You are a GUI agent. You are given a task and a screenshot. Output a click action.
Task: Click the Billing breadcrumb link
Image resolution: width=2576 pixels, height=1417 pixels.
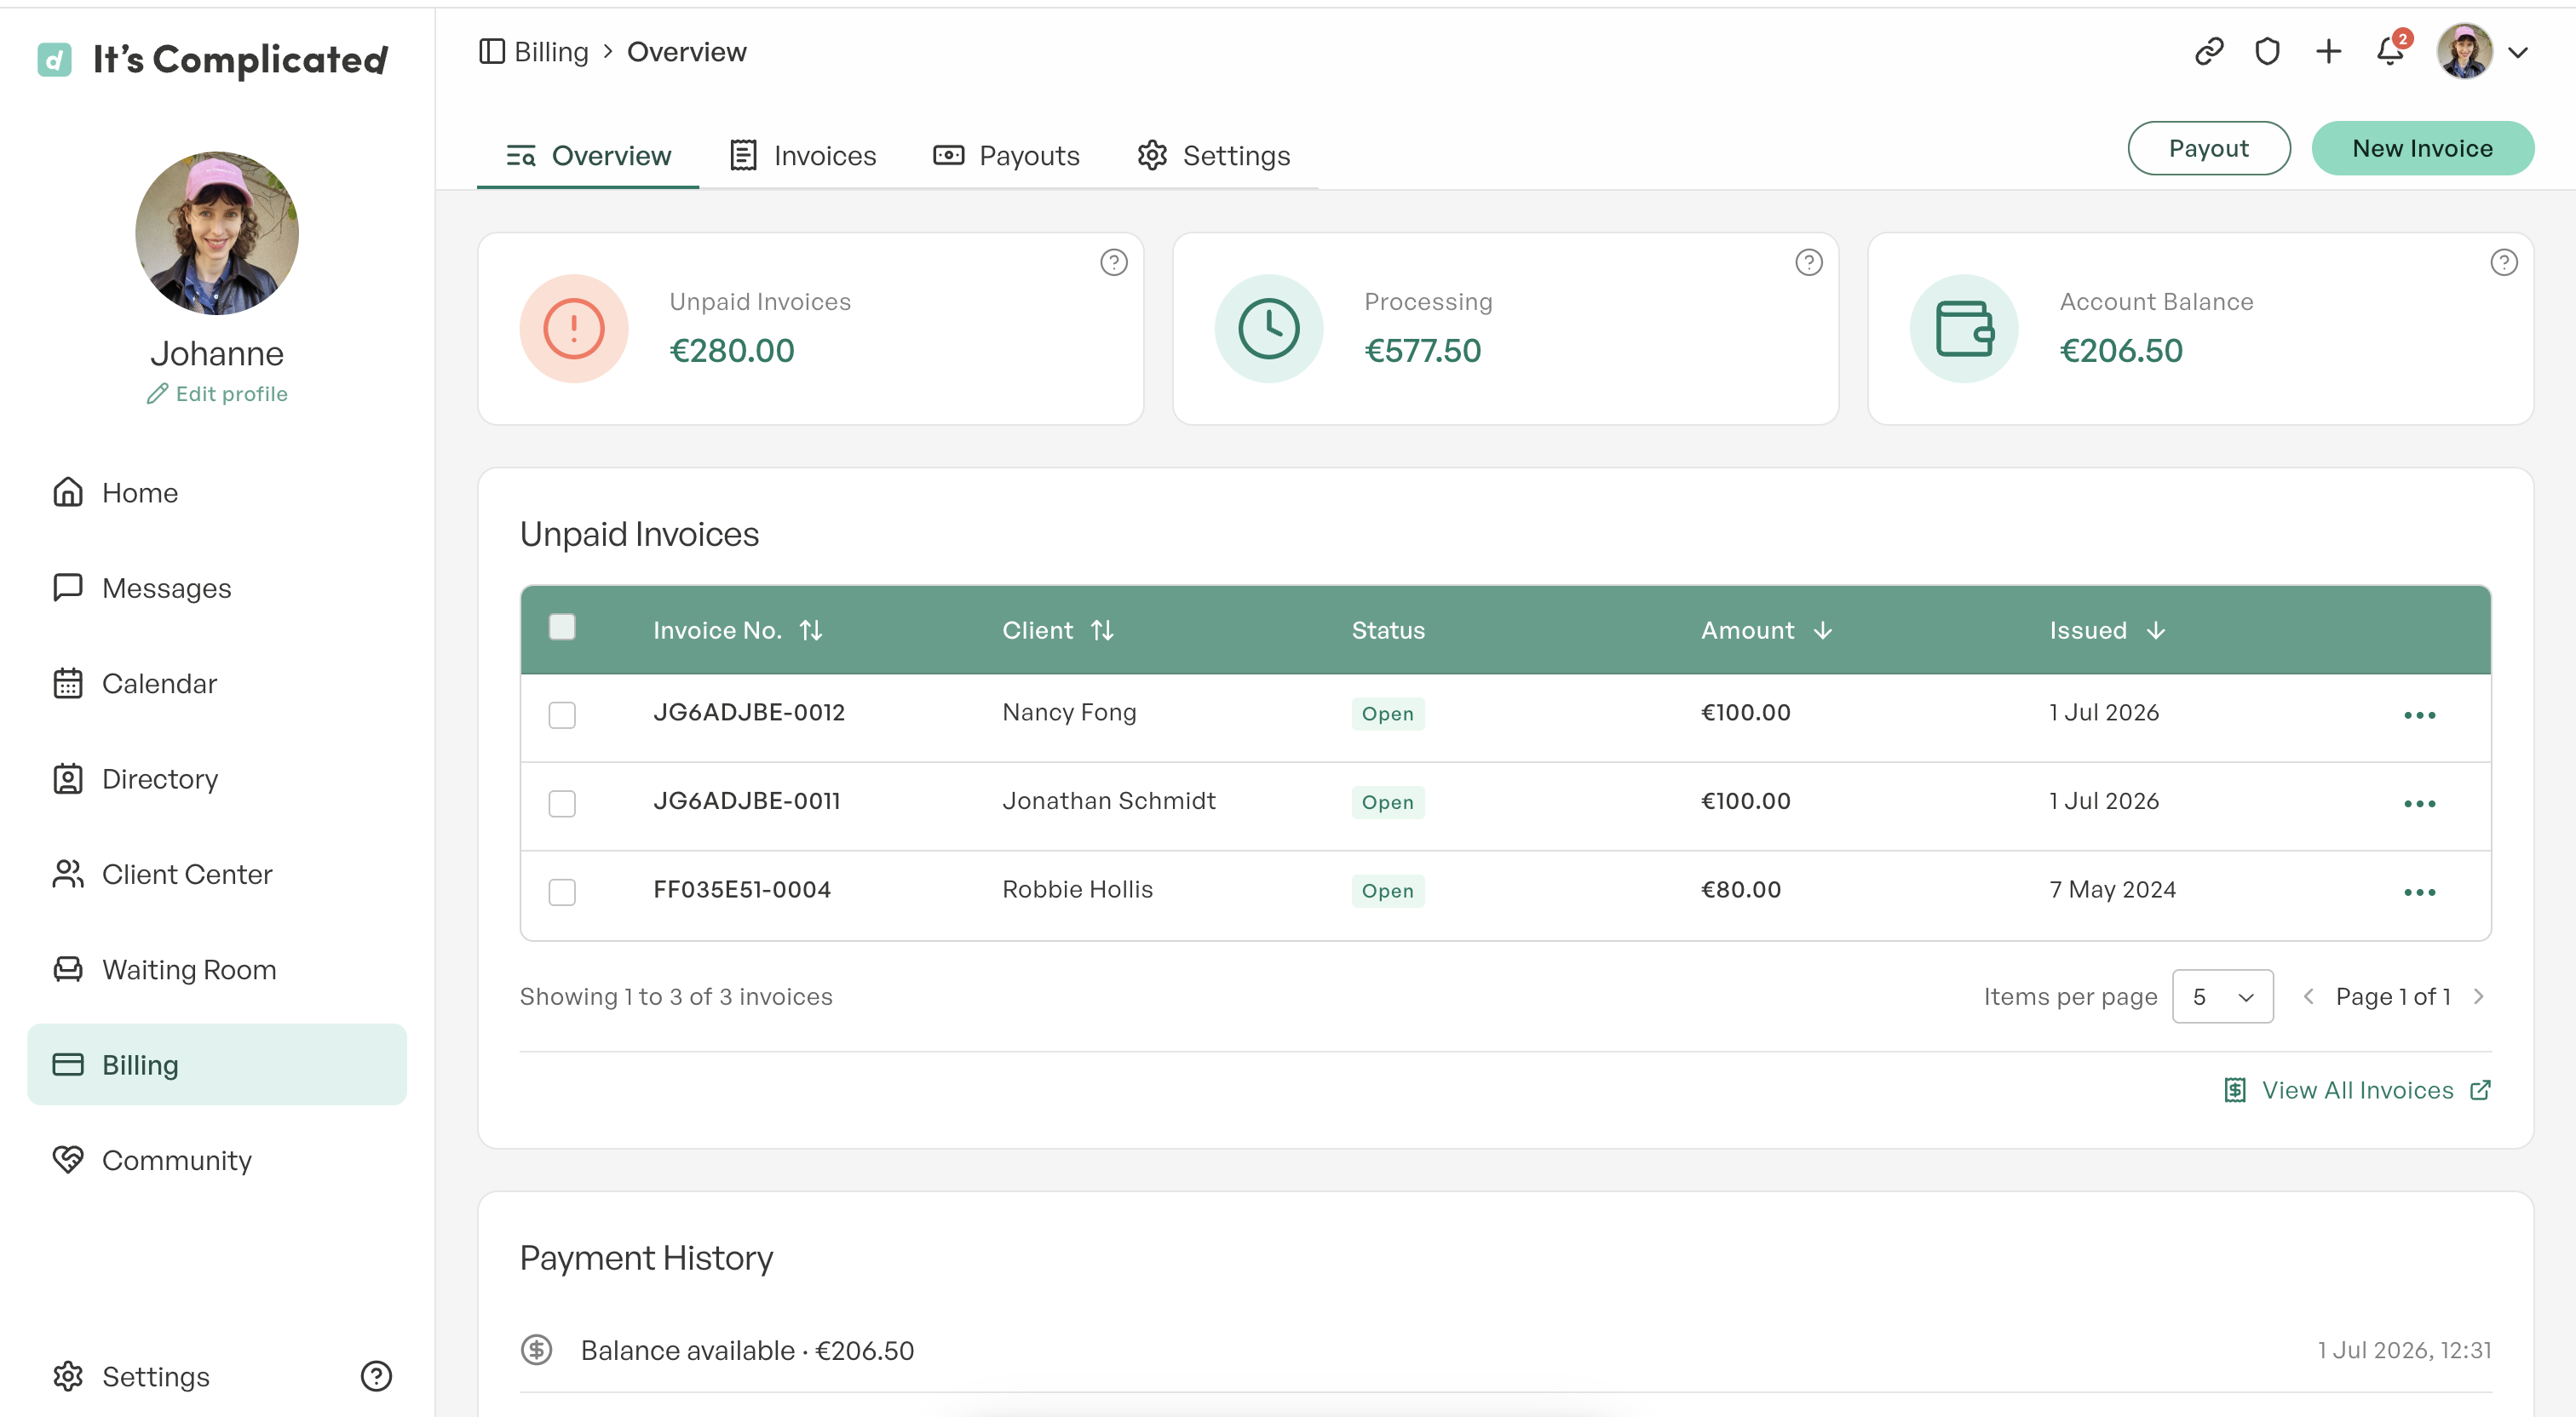(x=551, y=52)
